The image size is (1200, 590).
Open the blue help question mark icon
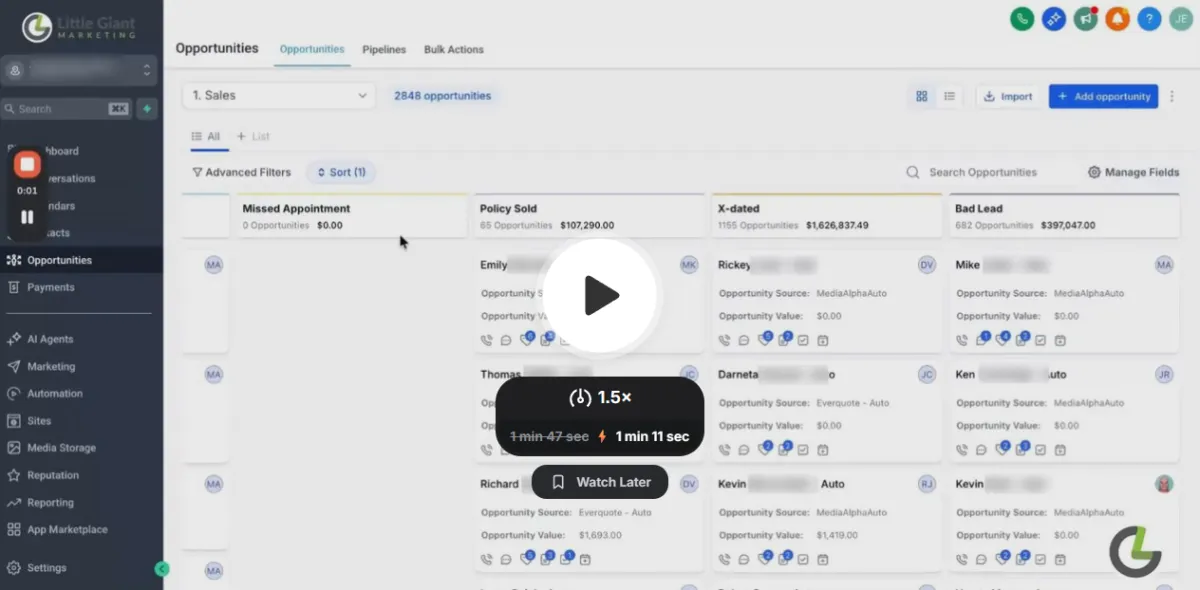(x=1149, y=18)
